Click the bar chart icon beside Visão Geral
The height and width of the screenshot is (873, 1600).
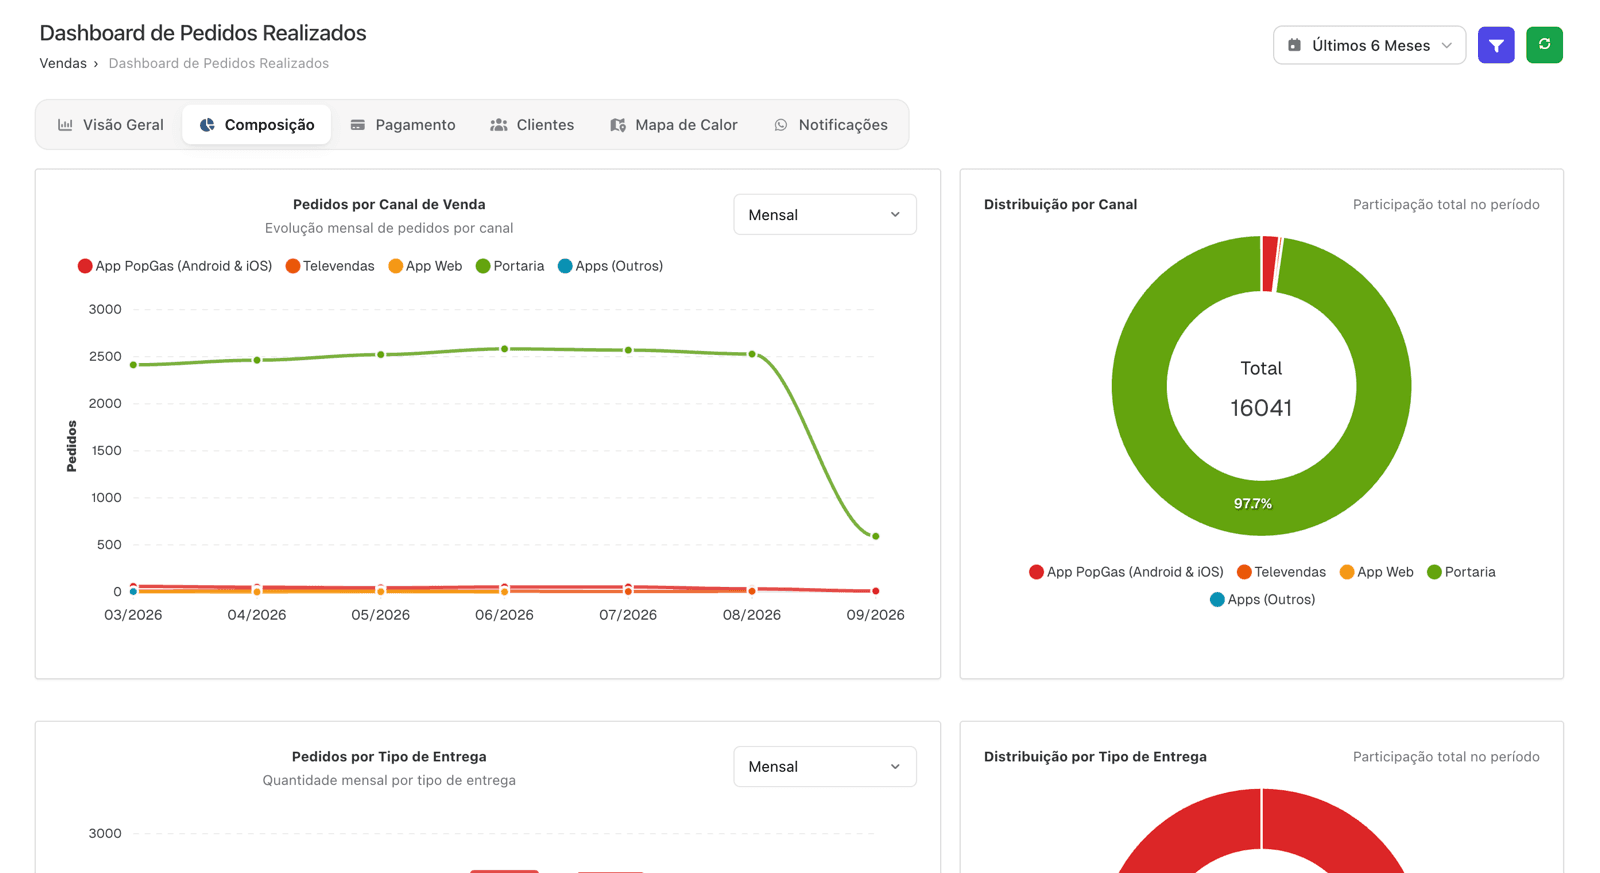pyautogui.click(x=65, y=125)
